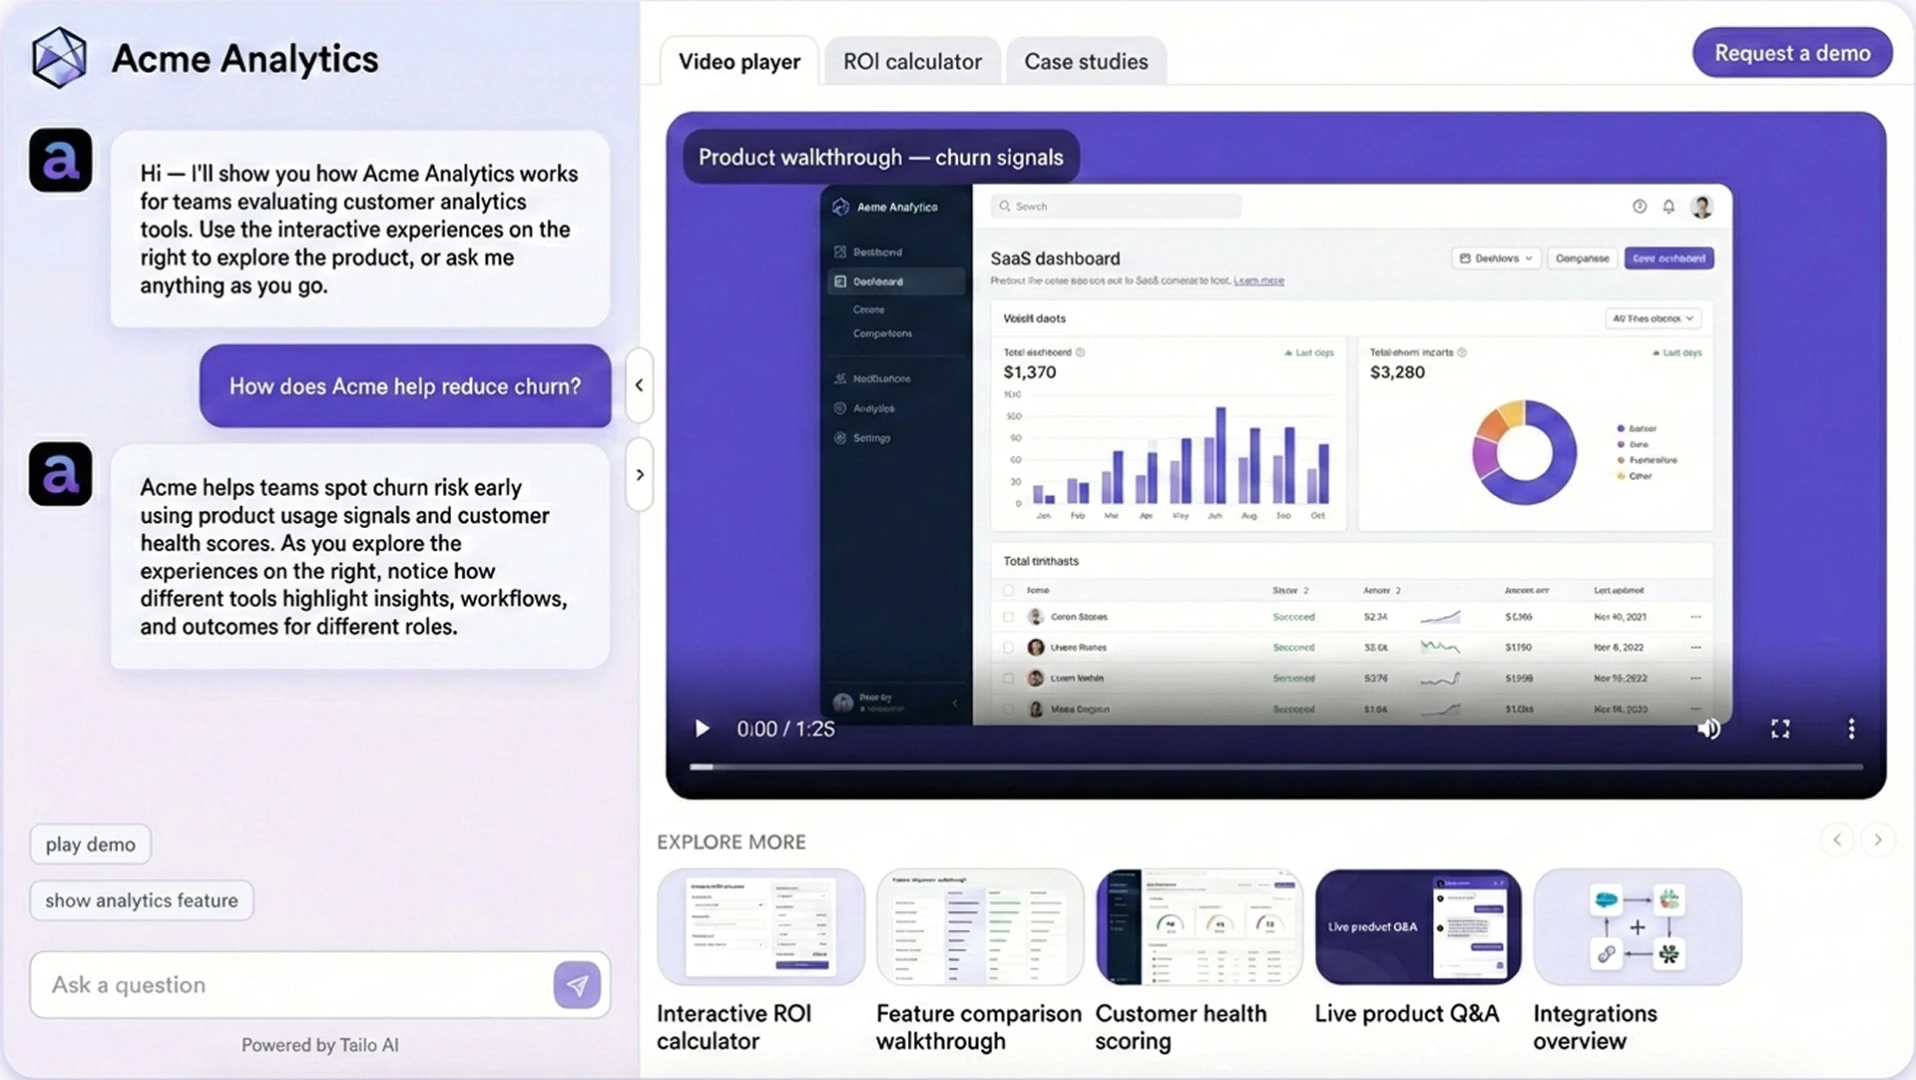Open the Case studies tab

(x=1085, y=62)
